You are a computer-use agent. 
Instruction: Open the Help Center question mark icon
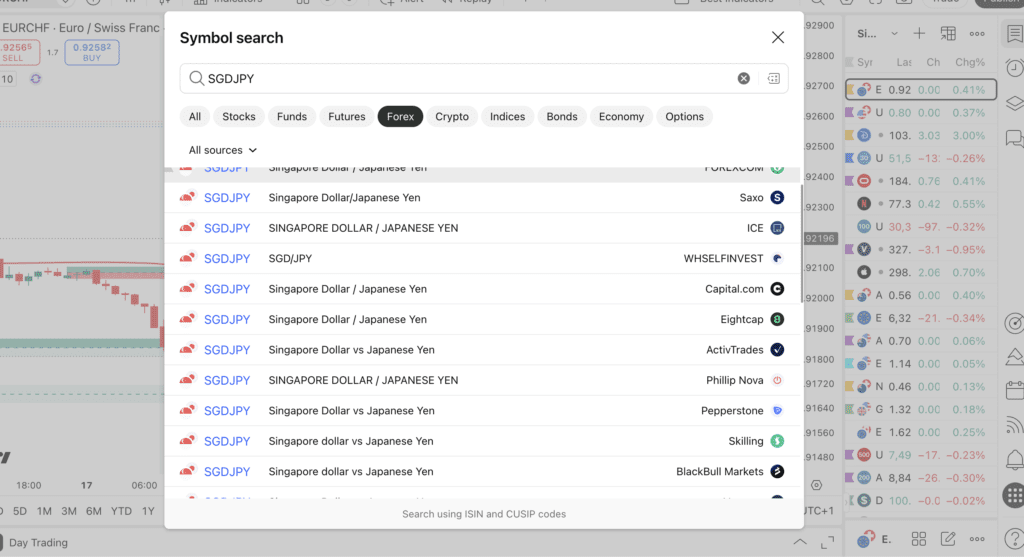coord(1014,539)
